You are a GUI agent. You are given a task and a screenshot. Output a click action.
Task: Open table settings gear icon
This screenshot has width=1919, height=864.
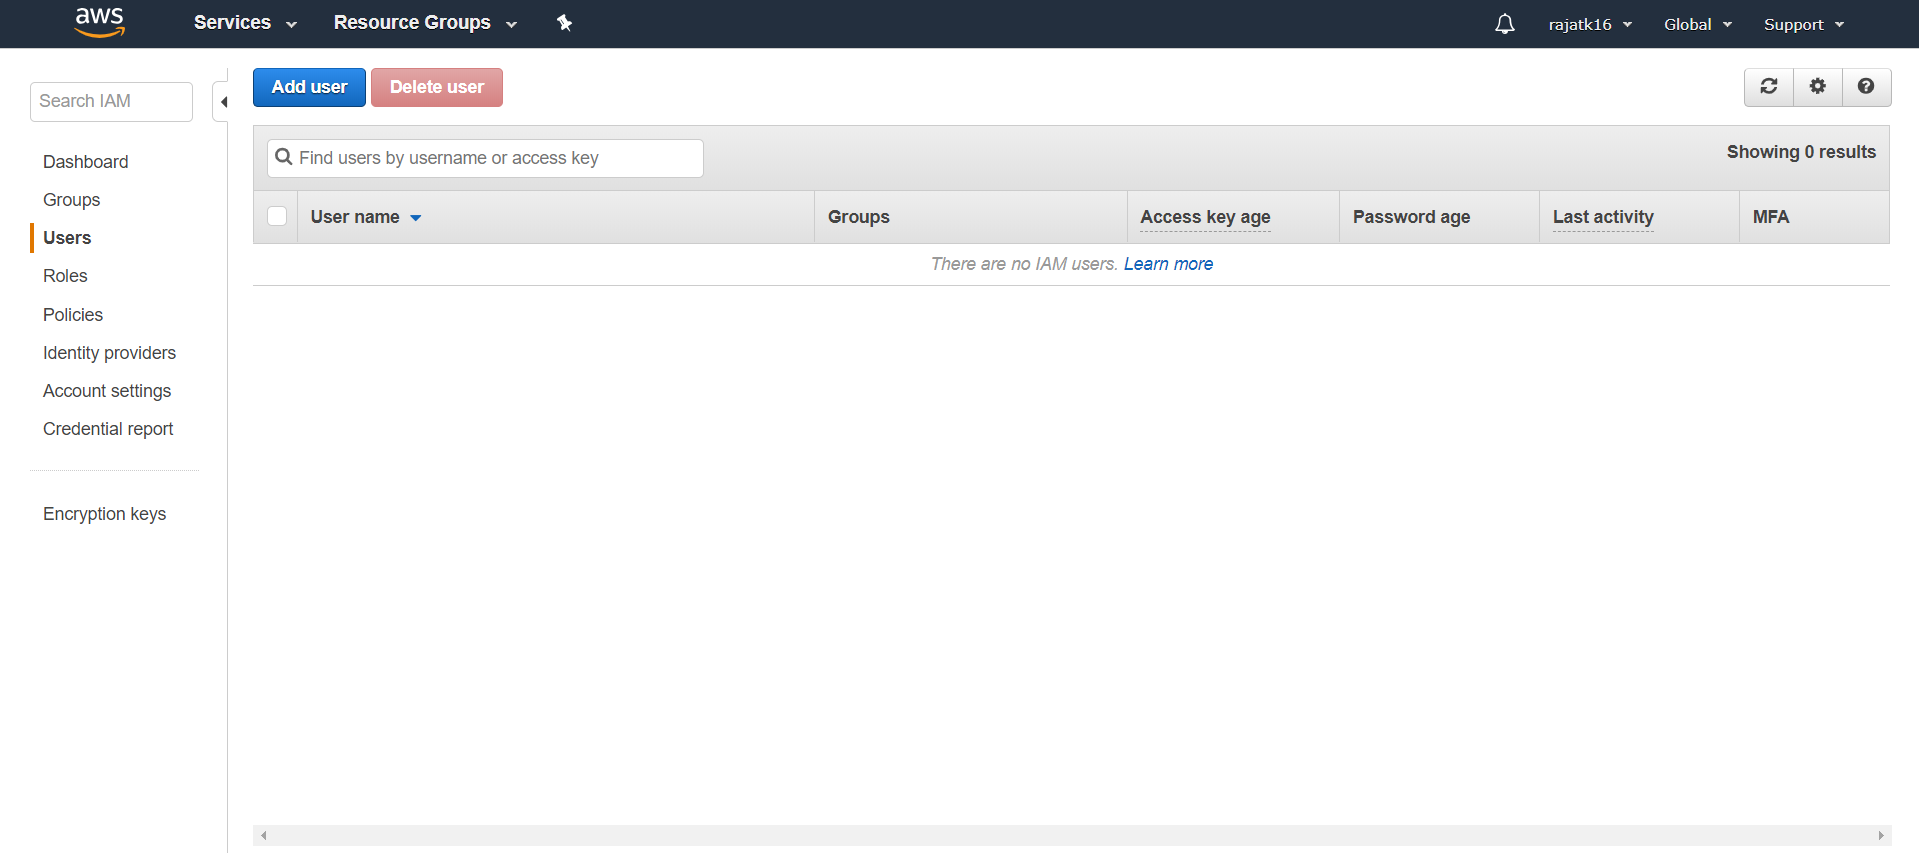click(x=1818, y=87)
